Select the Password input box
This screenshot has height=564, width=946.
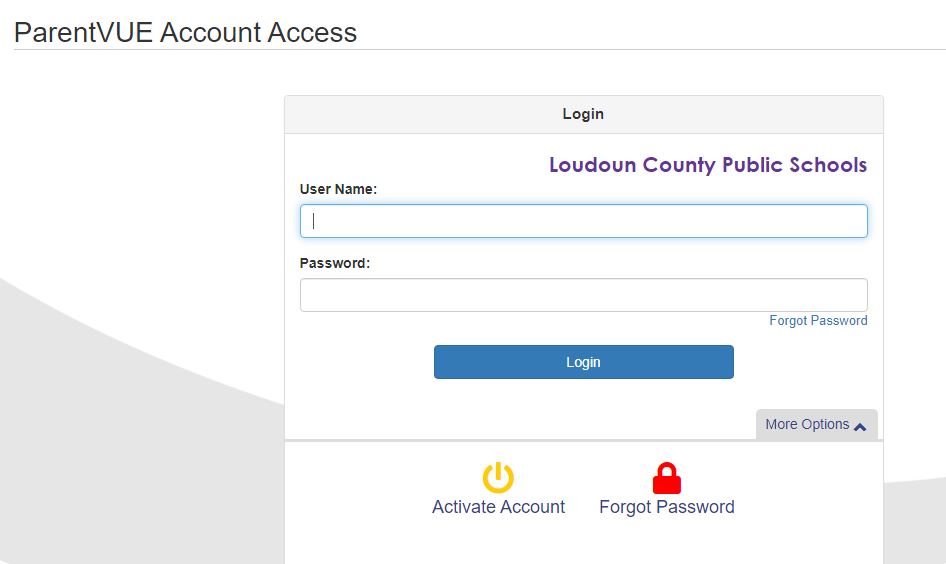(x=583, y=295)
